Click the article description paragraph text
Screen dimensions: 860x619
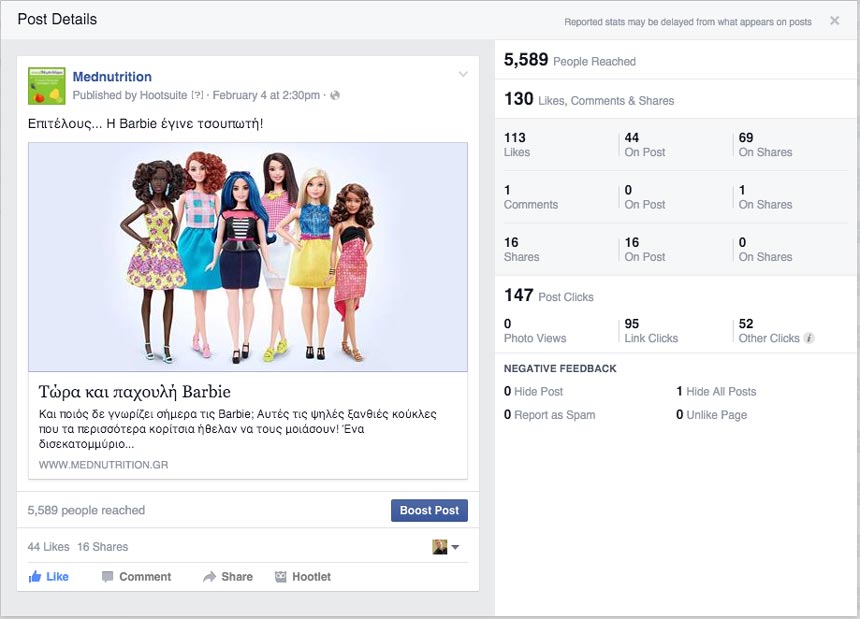(237, 429)
